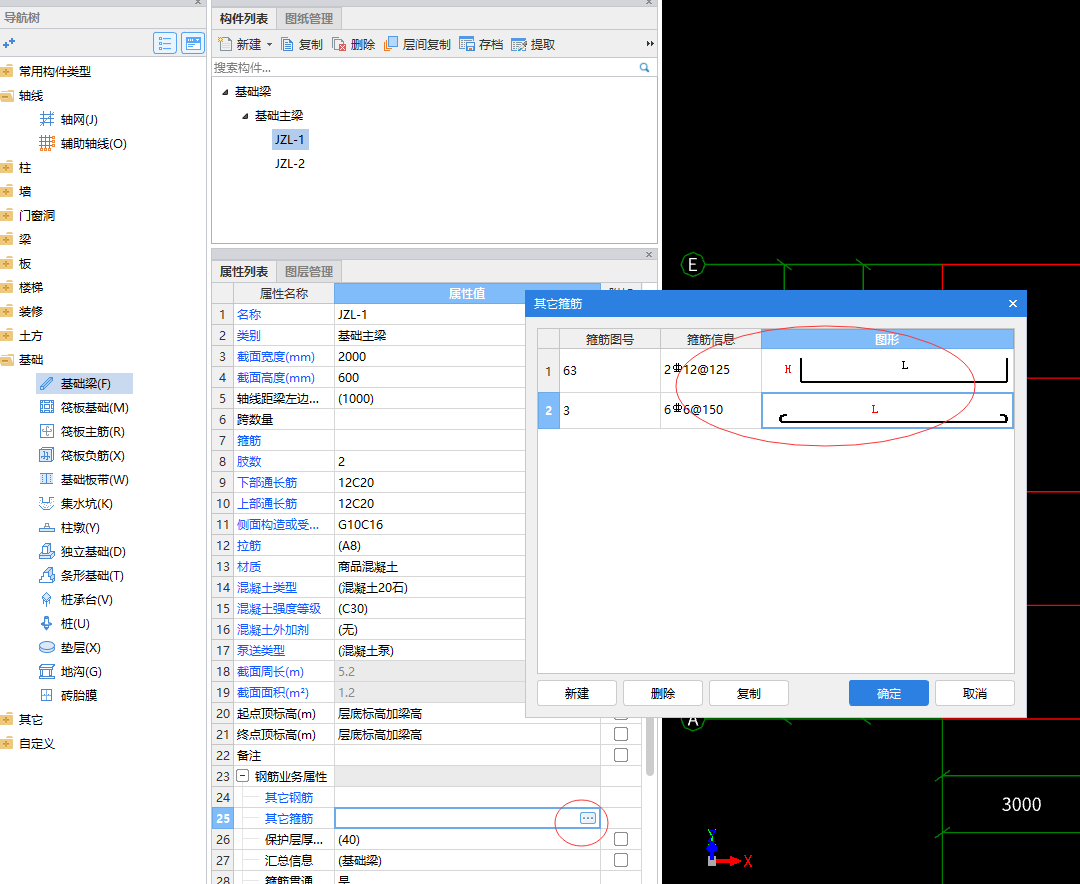
Task: Collapse 钢筋业务属性 group
Action: (x=242, y=776)
